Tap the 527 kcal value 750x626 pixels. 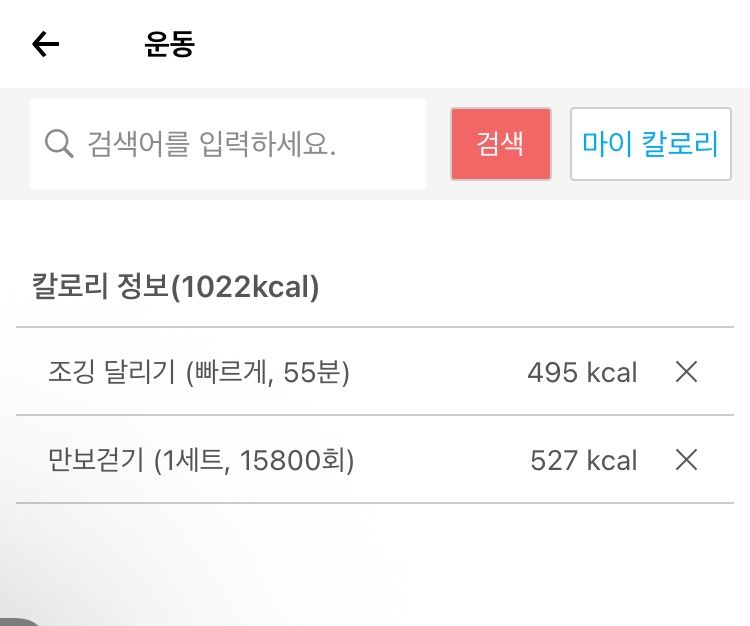pos(584,461)
